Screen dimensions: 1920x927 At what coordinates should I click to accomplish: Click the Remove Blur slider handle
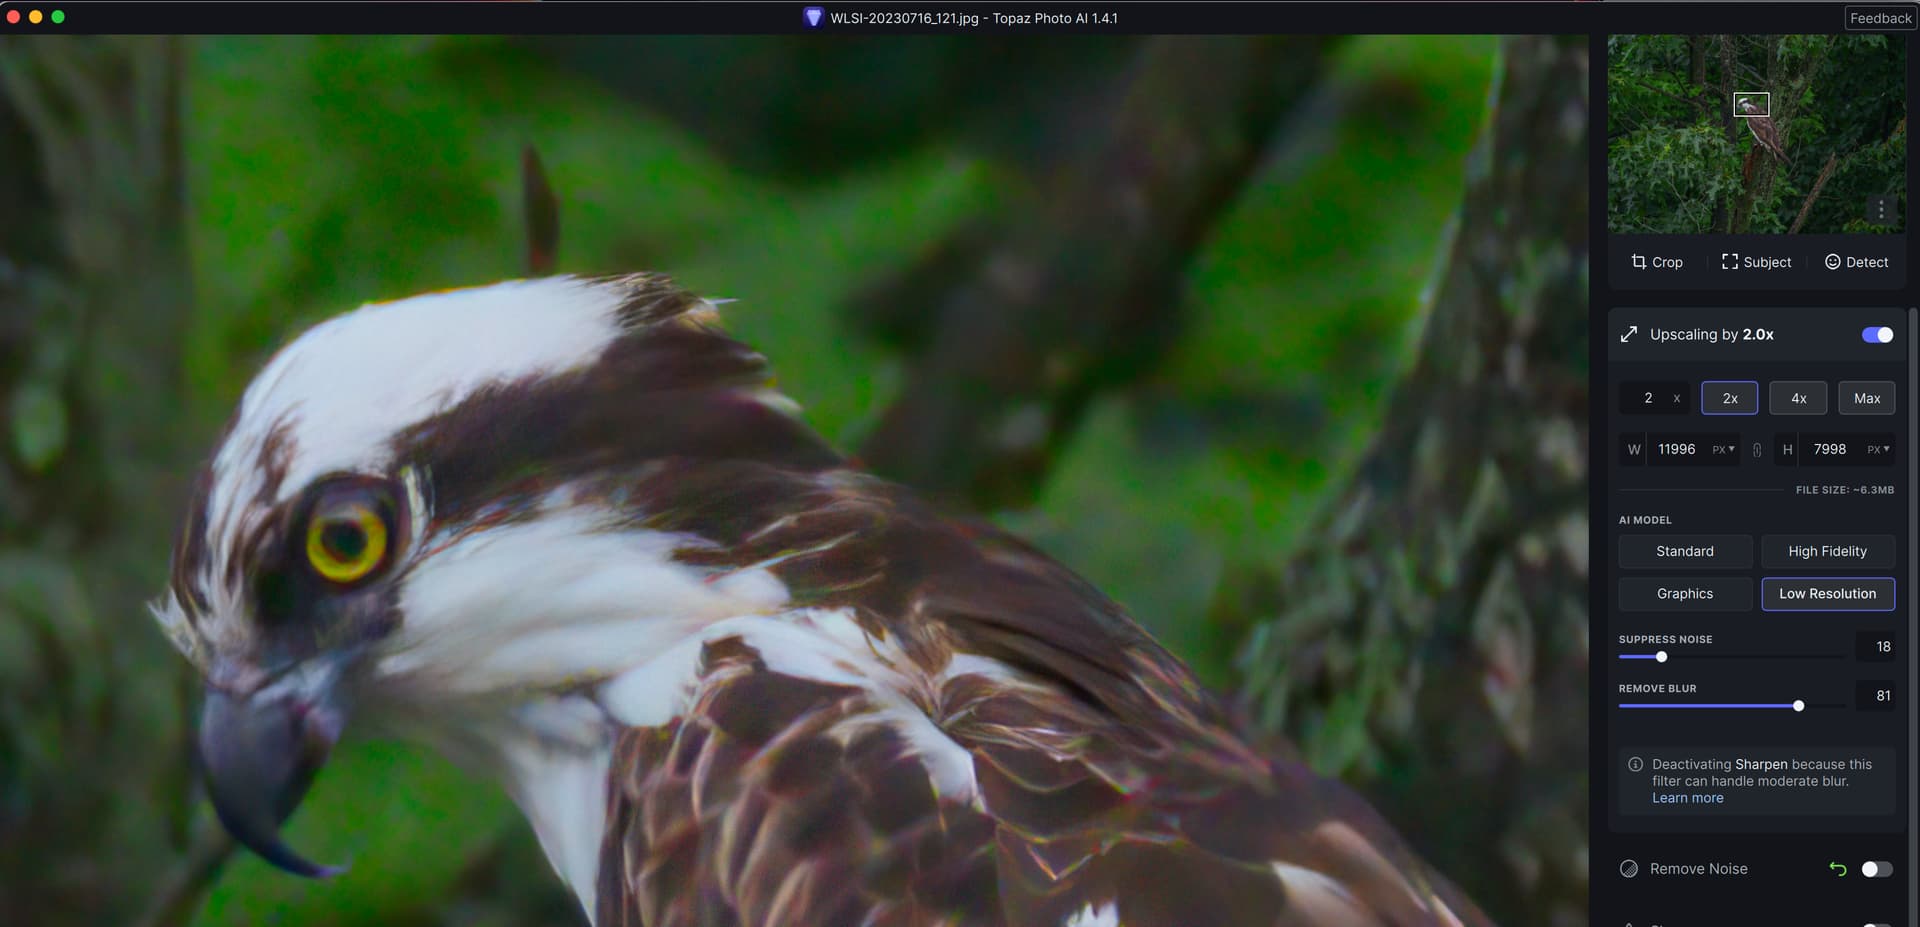pos(1798,706)
